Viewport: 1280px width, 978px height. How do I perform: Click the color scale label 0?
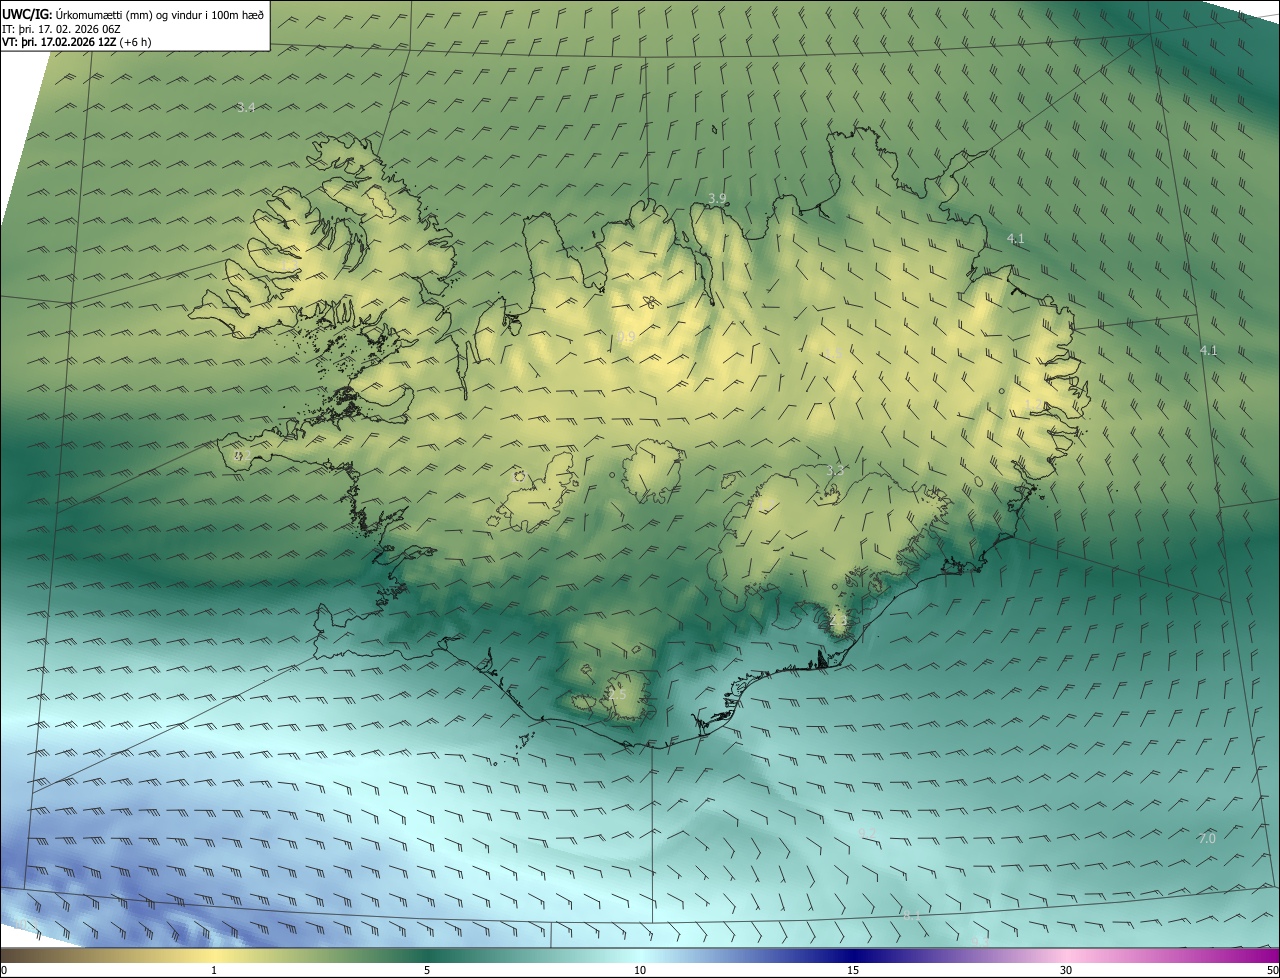(x=3, y=970)
